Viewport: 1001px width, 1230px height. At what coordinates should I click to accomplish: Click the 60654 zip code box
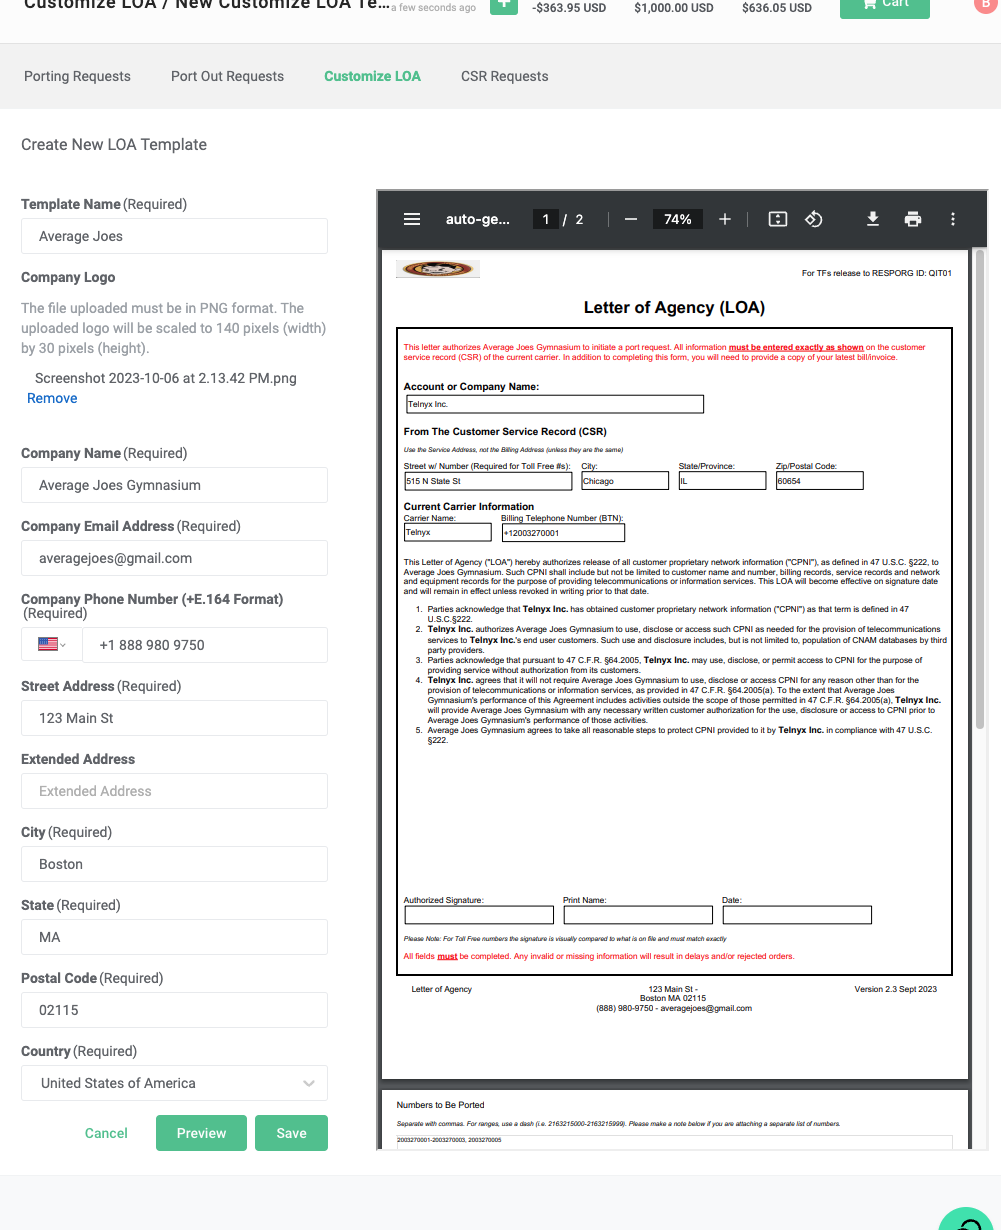coord(819,481)
